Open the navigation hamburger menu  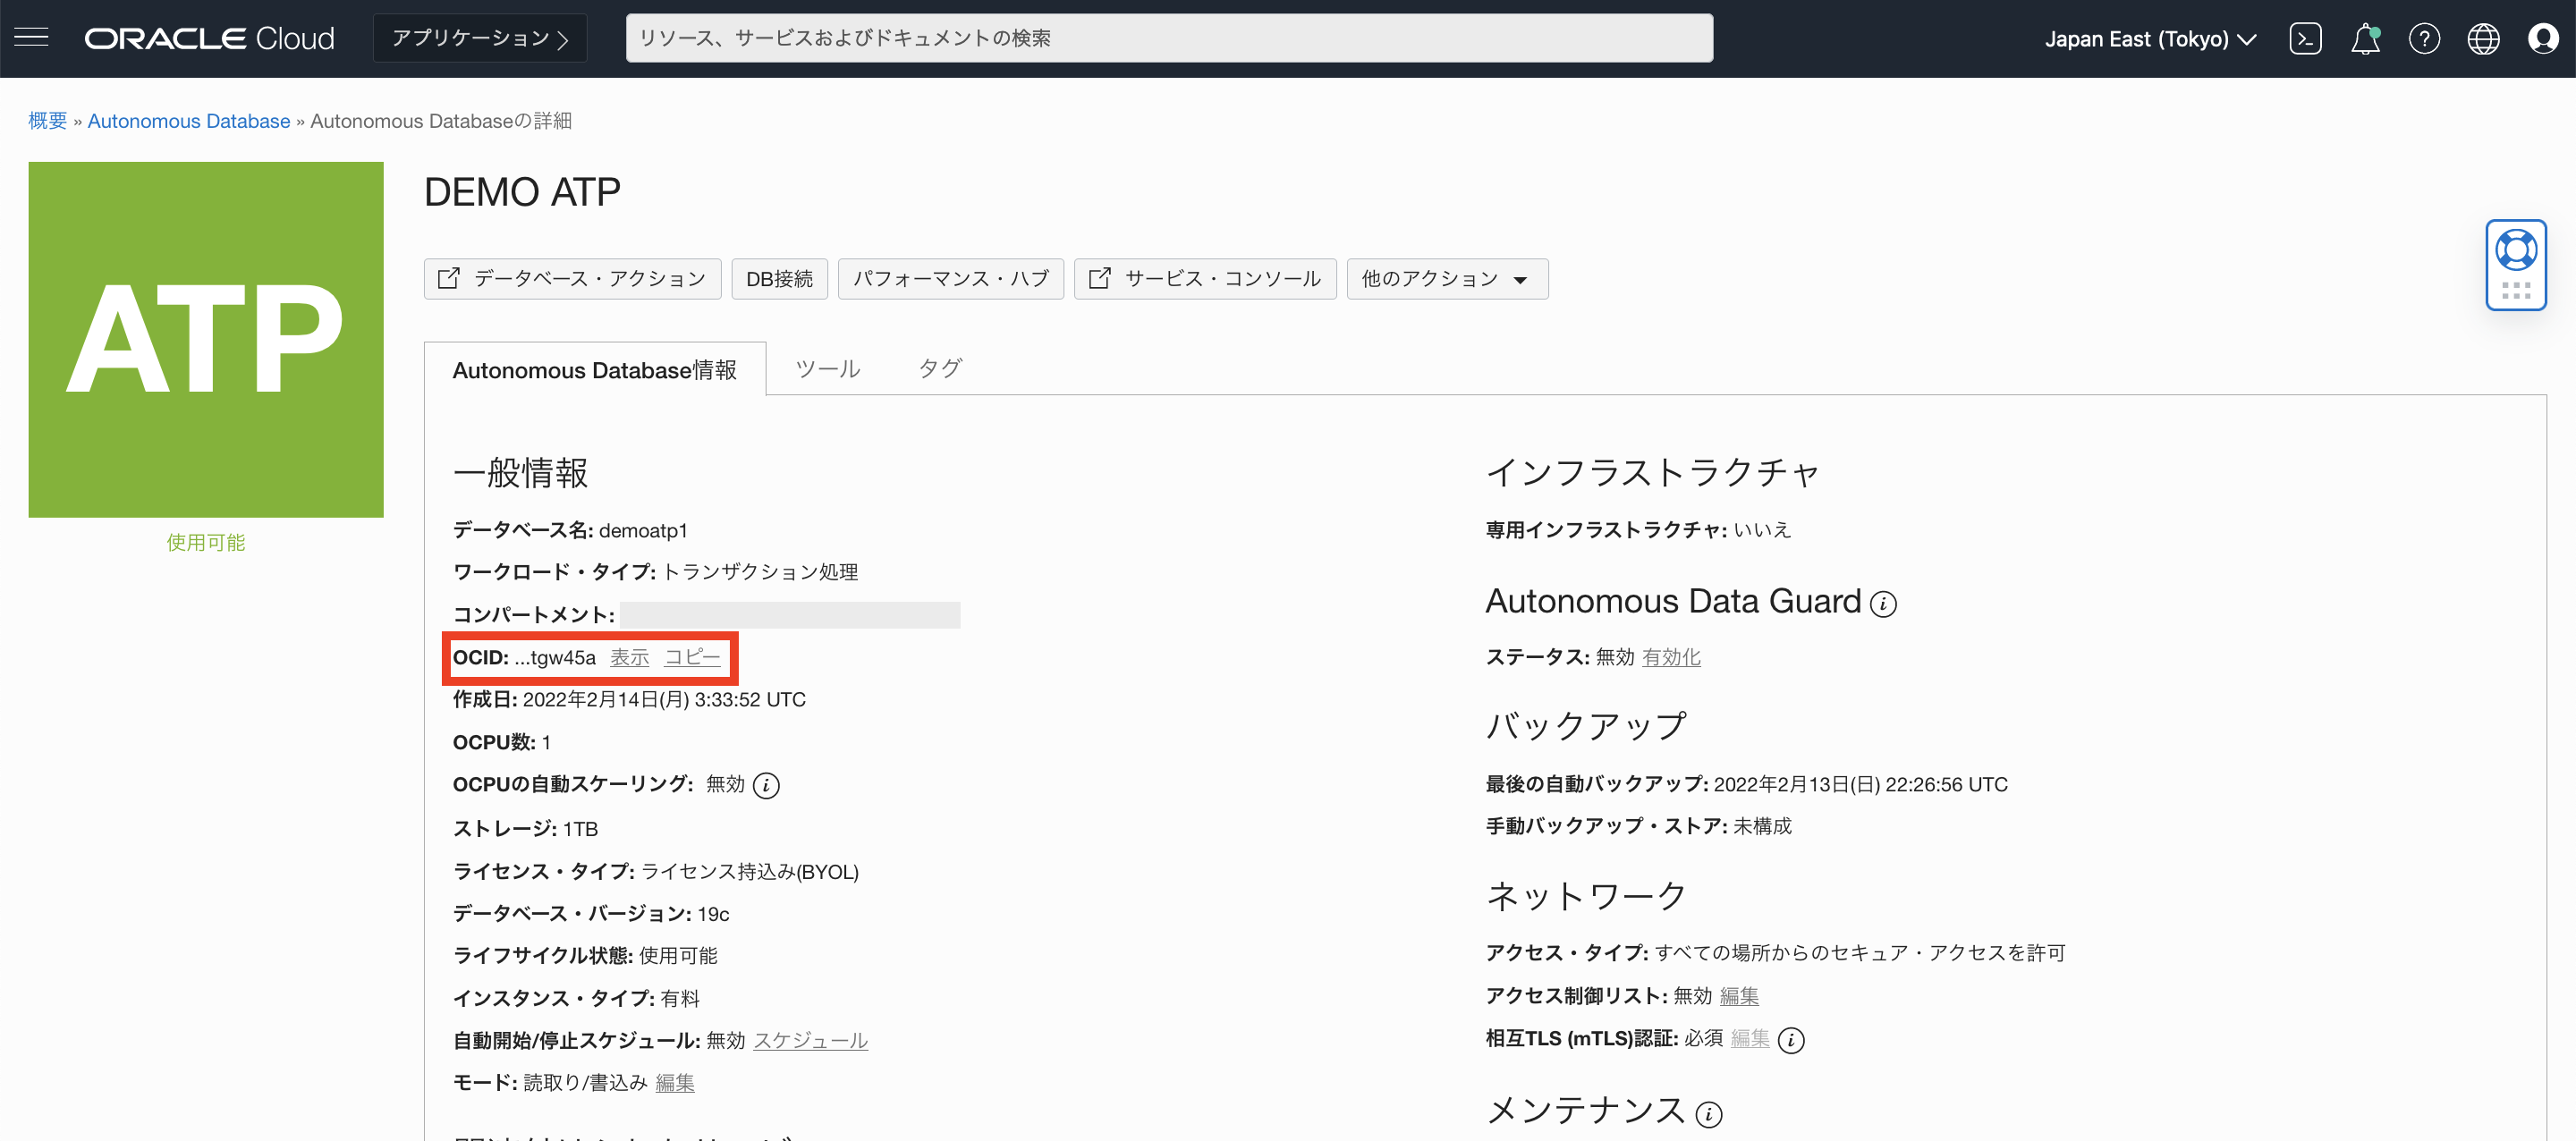(30, 37)
